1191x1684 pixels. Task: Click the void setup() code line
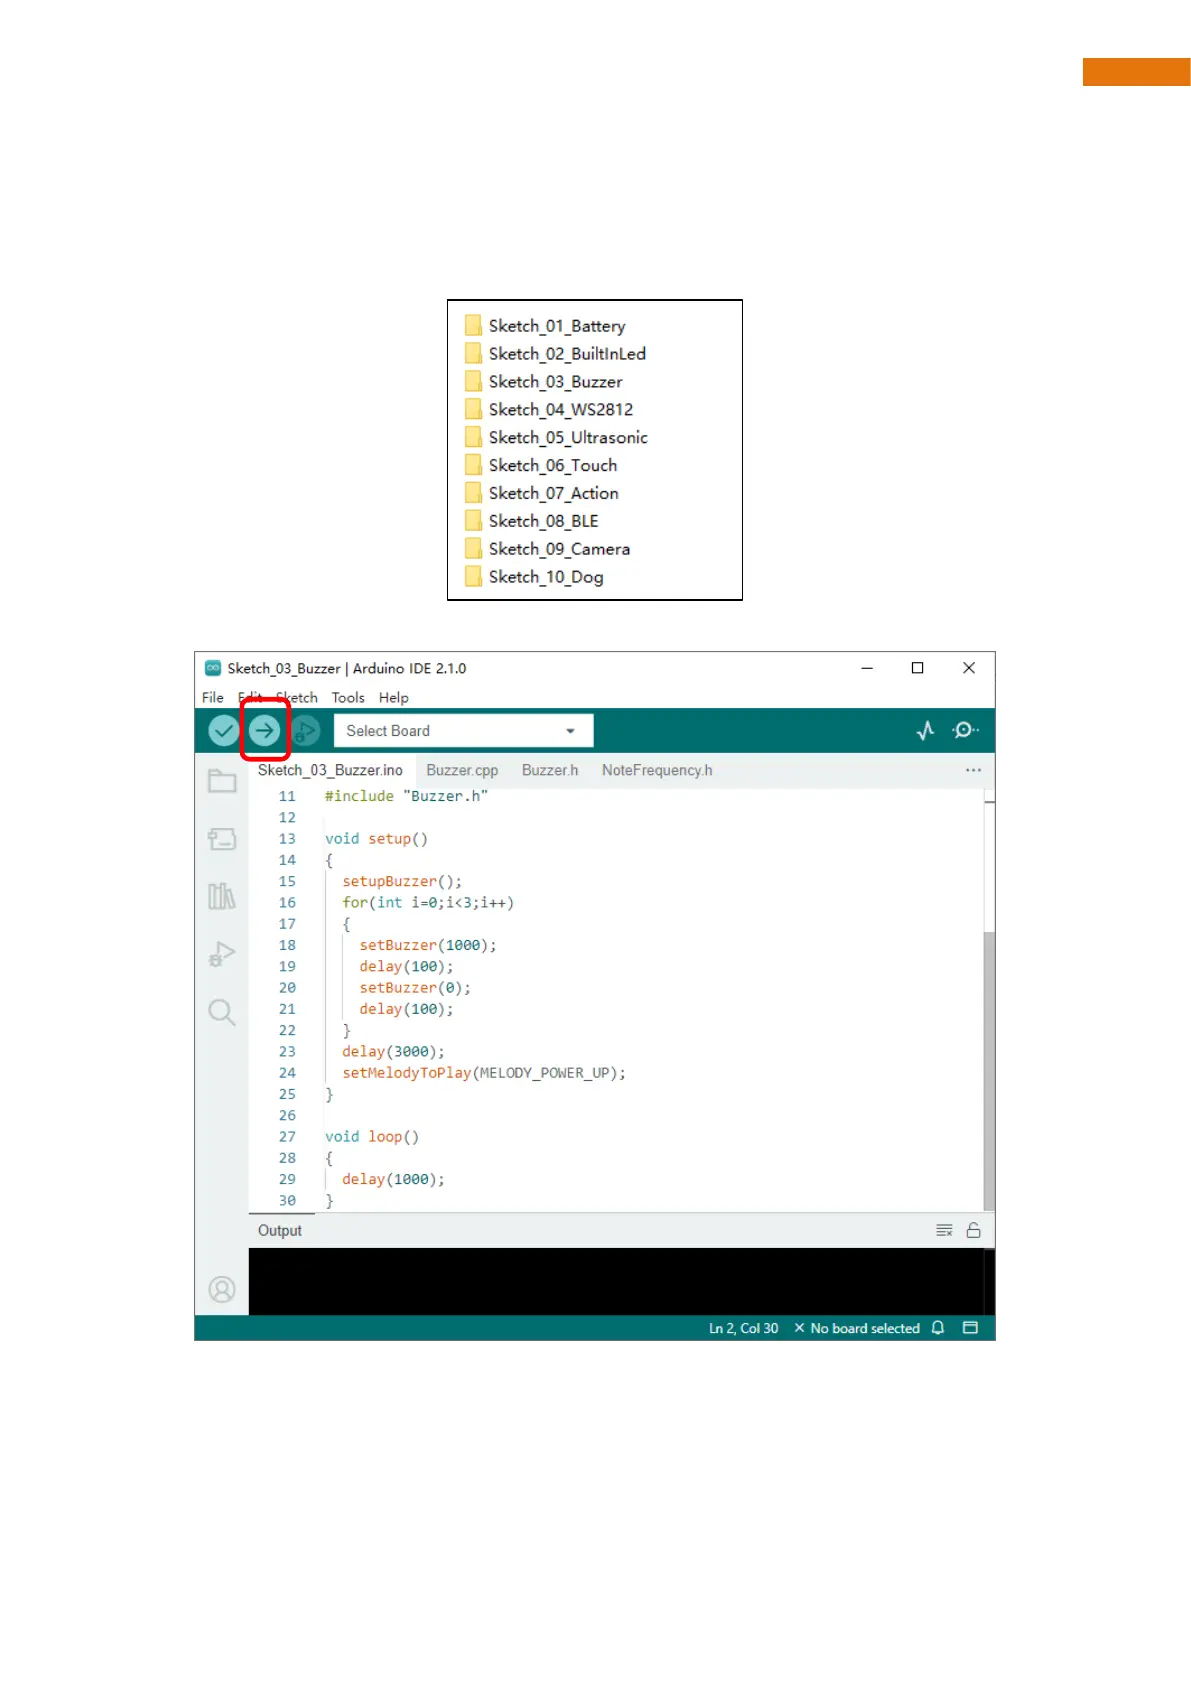[376, 839]
